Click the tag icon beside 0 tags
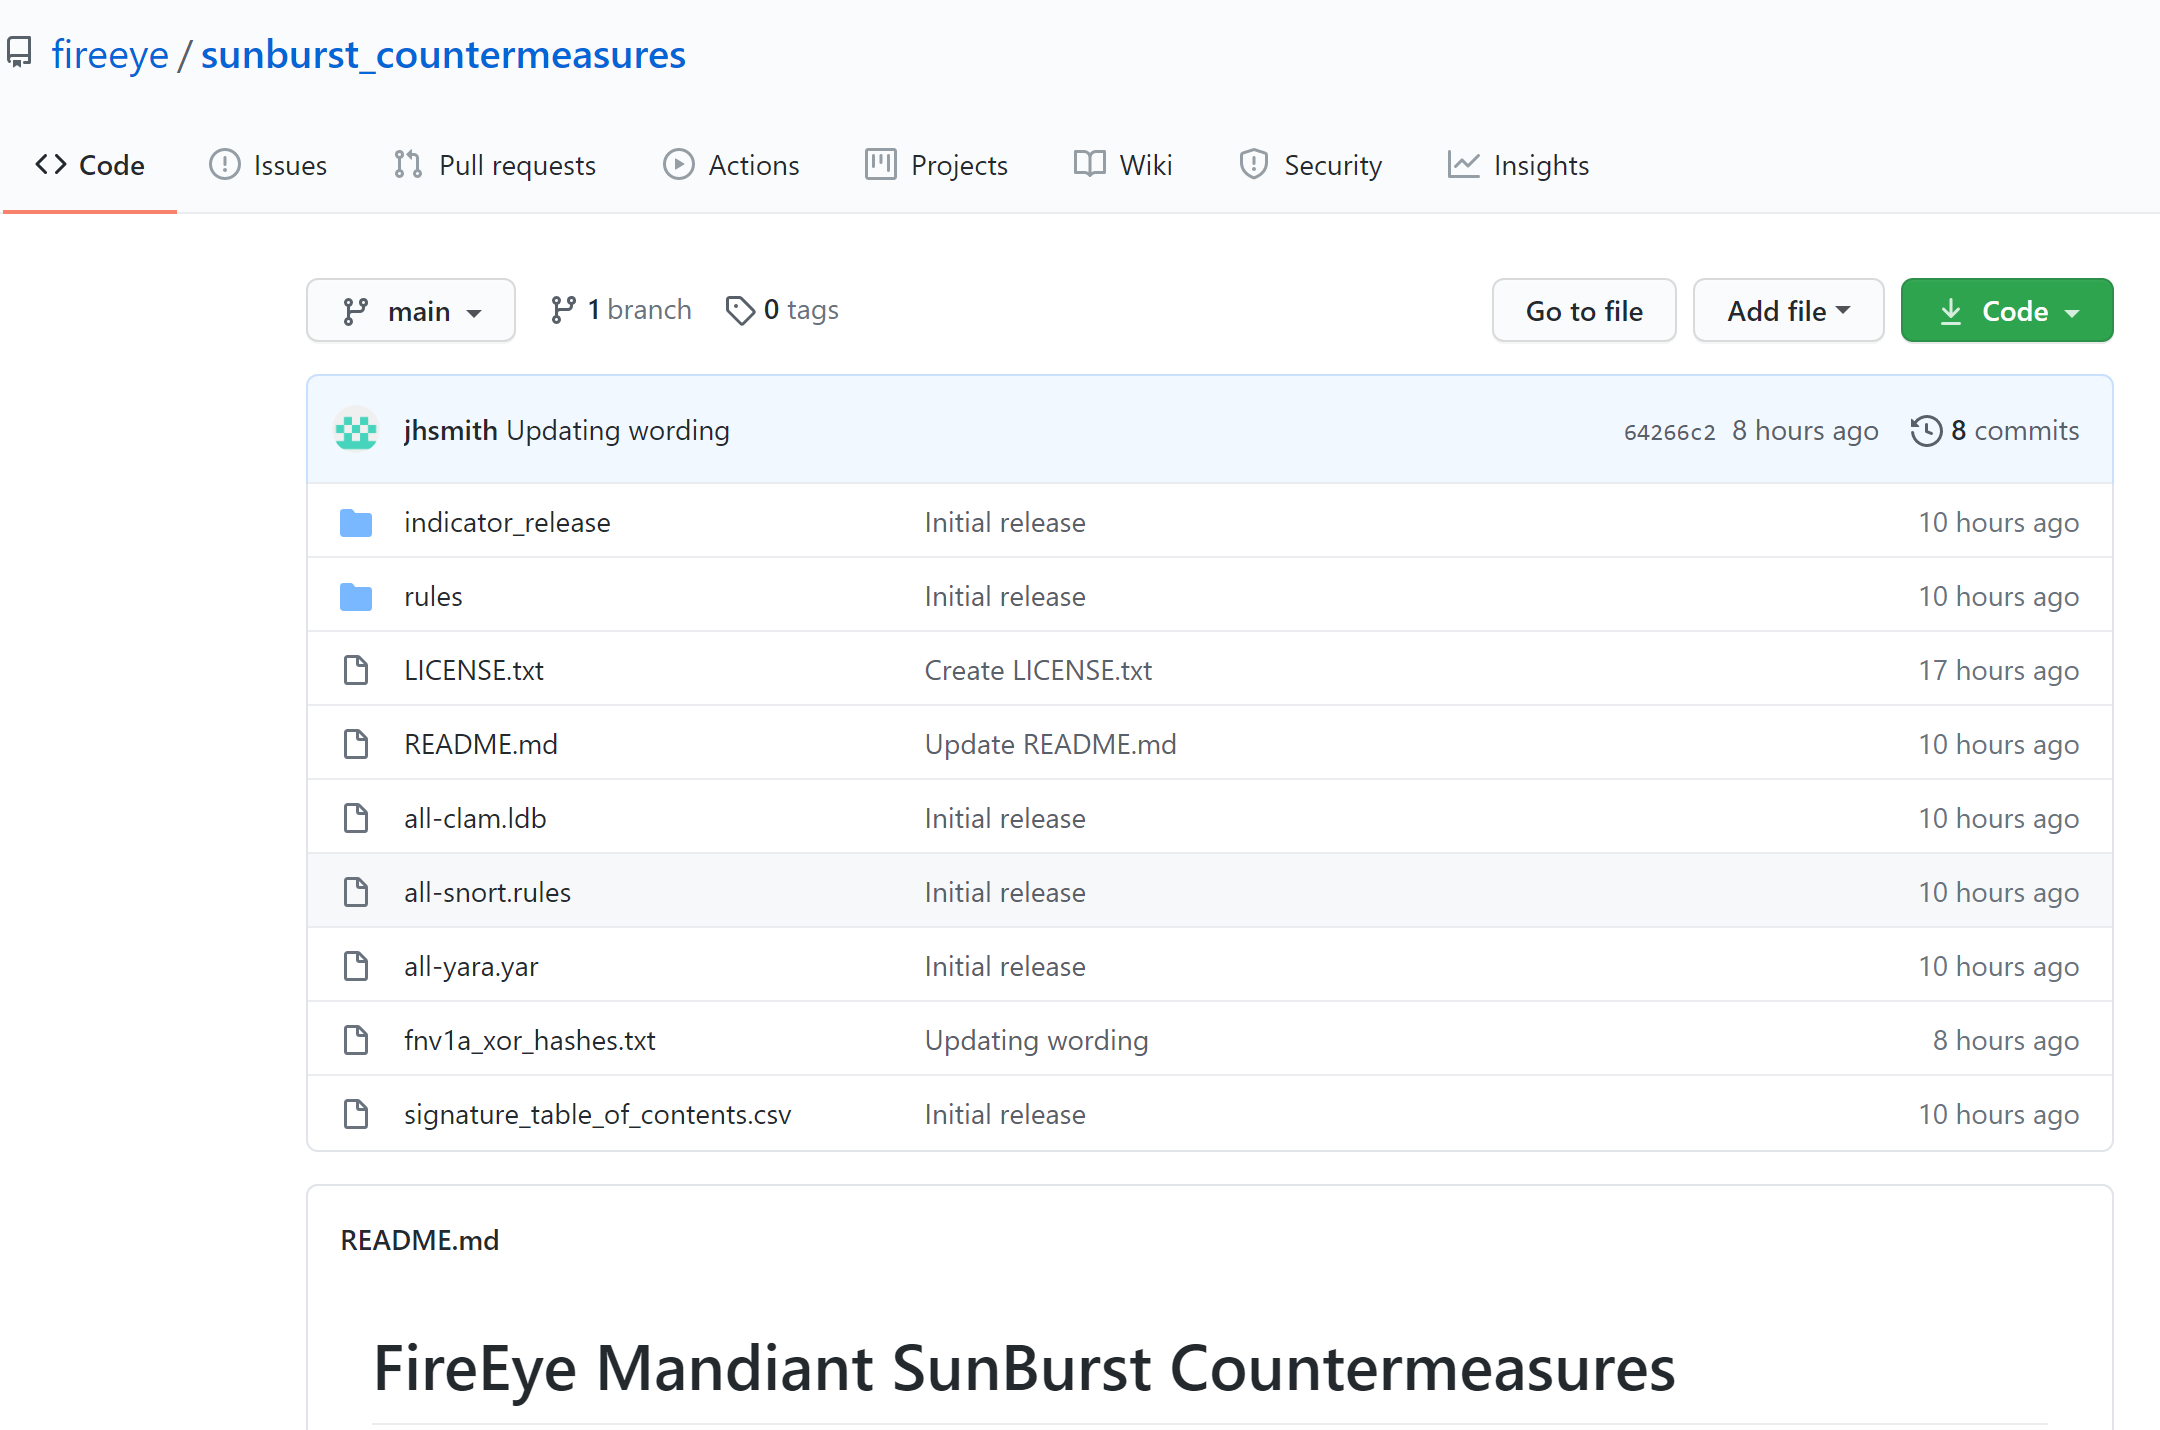The height and width of the screenshot is (1430, 2160). click(740, 311)
